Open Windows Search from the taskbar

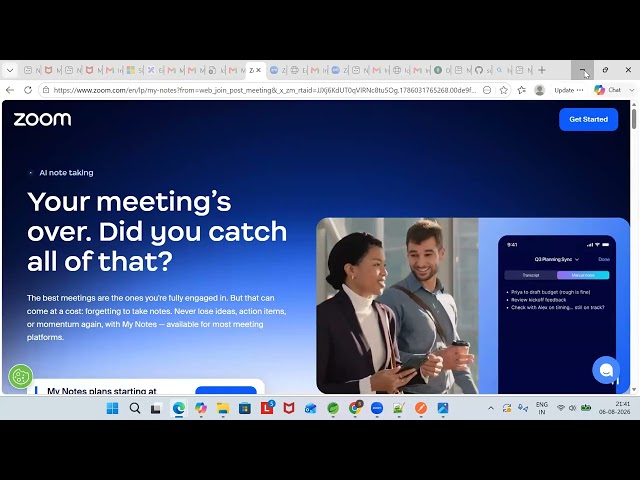tap(135, 408)
